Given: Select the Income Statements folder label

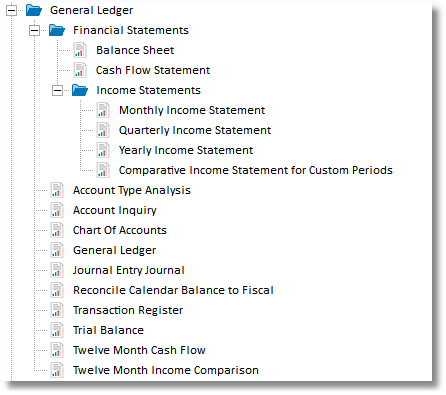Looking at the screenshot, I should [x=148, y=90].
